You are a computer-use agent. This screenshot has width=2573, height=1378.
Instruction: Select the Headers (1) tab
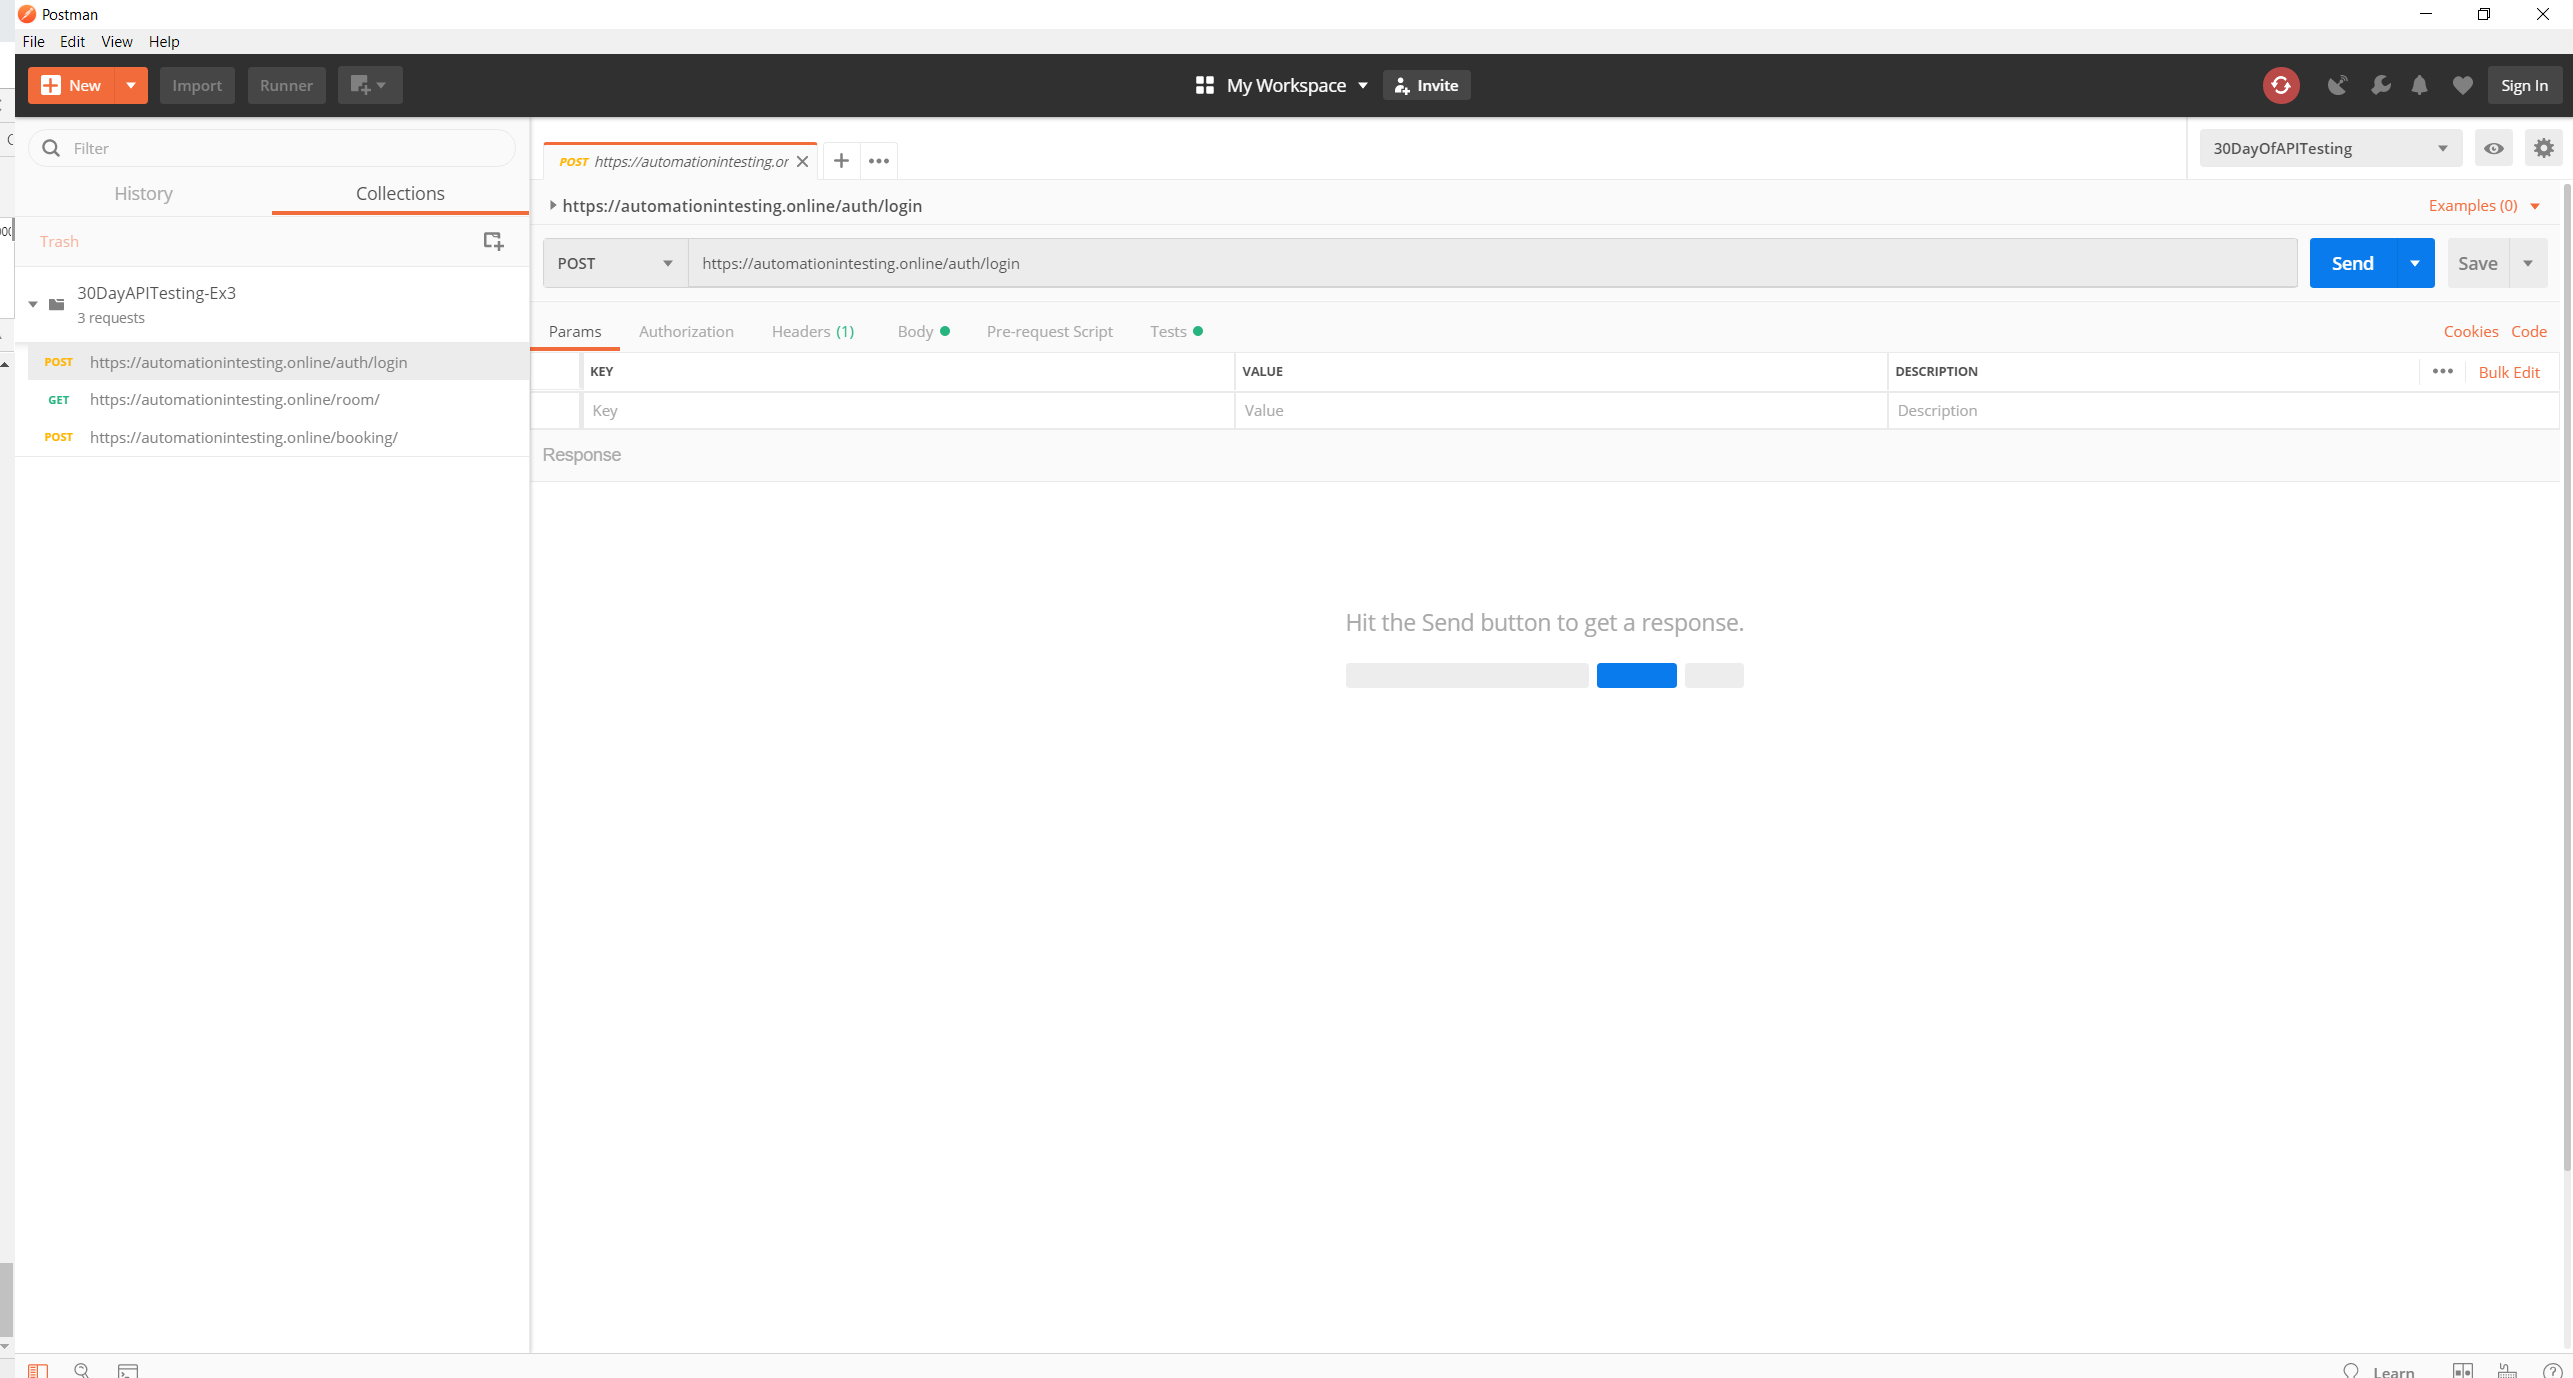[813, 331]
